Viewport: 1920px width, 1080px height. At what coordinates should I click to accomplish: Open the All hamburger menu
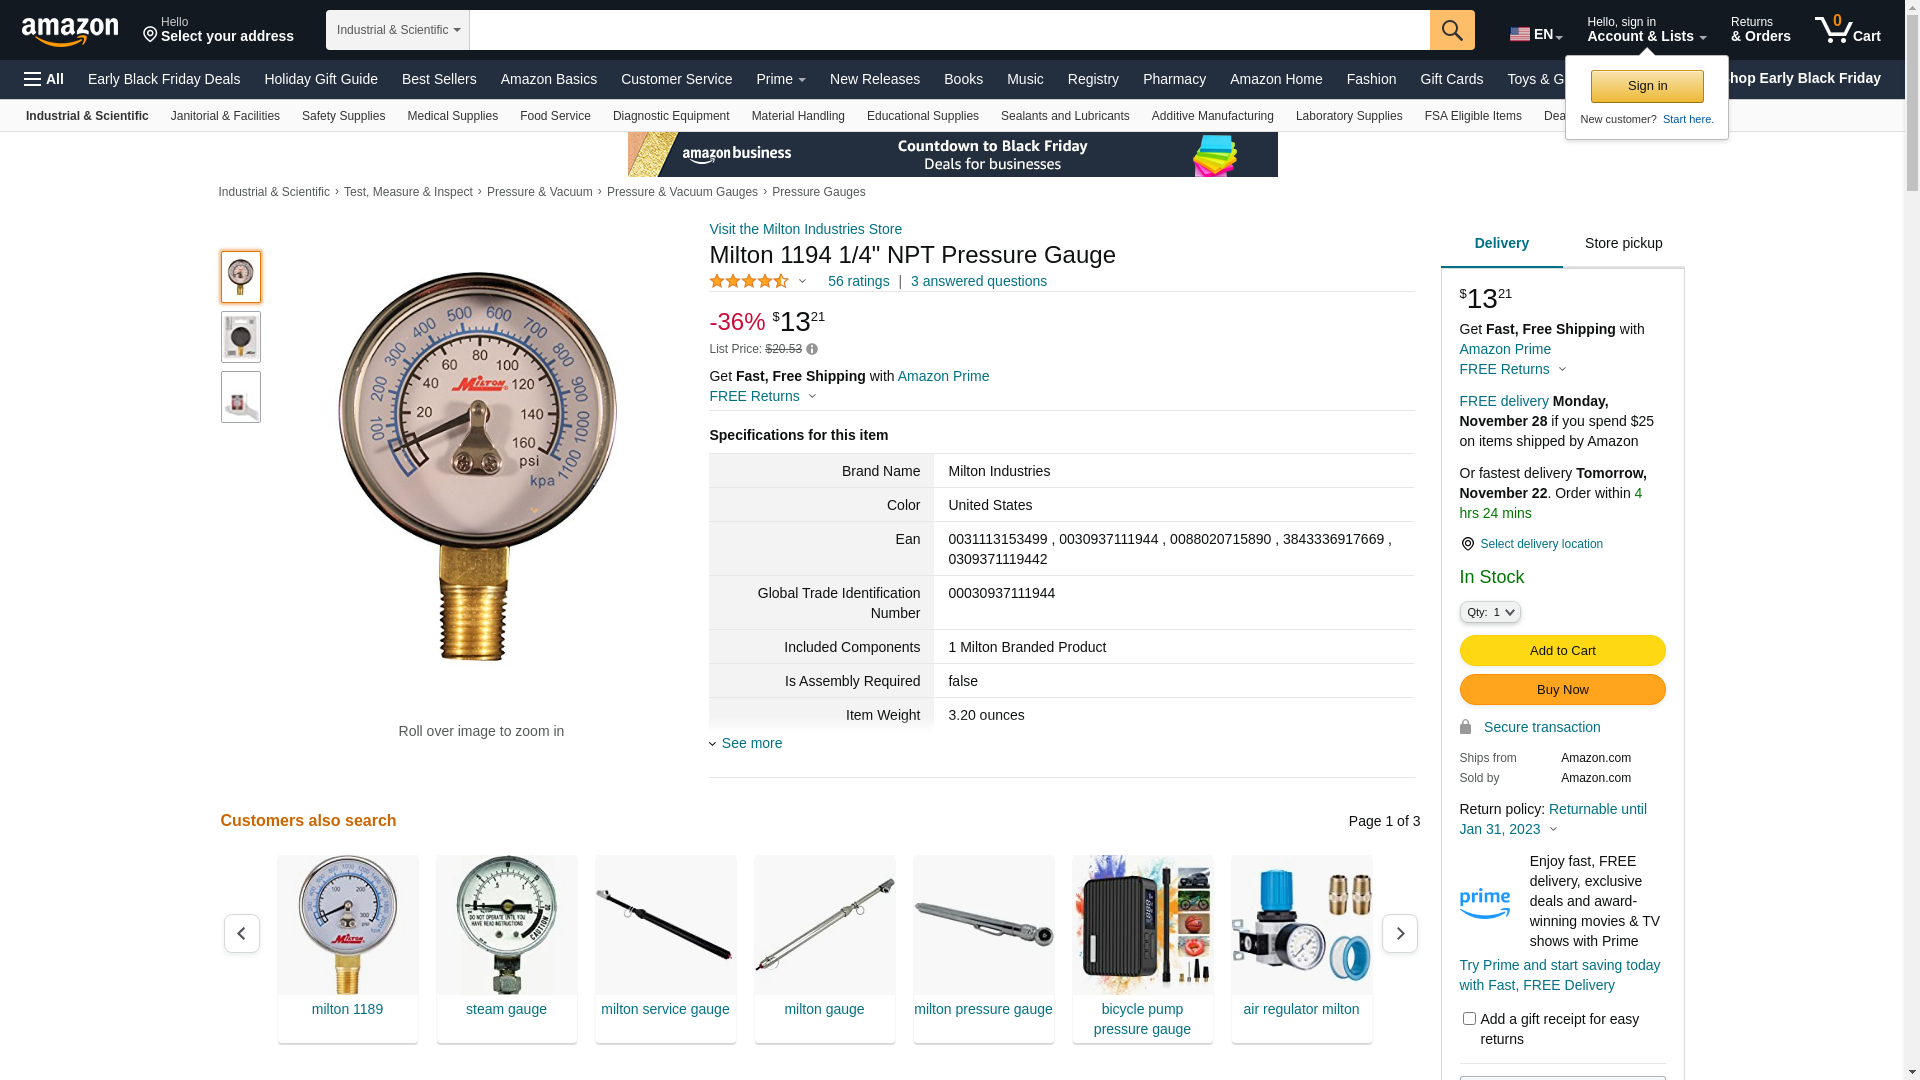(44, 79)
